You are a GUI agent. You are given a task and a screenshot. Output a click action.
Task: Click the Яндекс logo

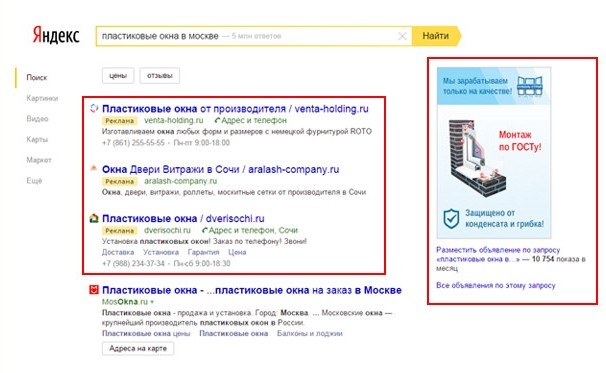[x=56, y=35]
